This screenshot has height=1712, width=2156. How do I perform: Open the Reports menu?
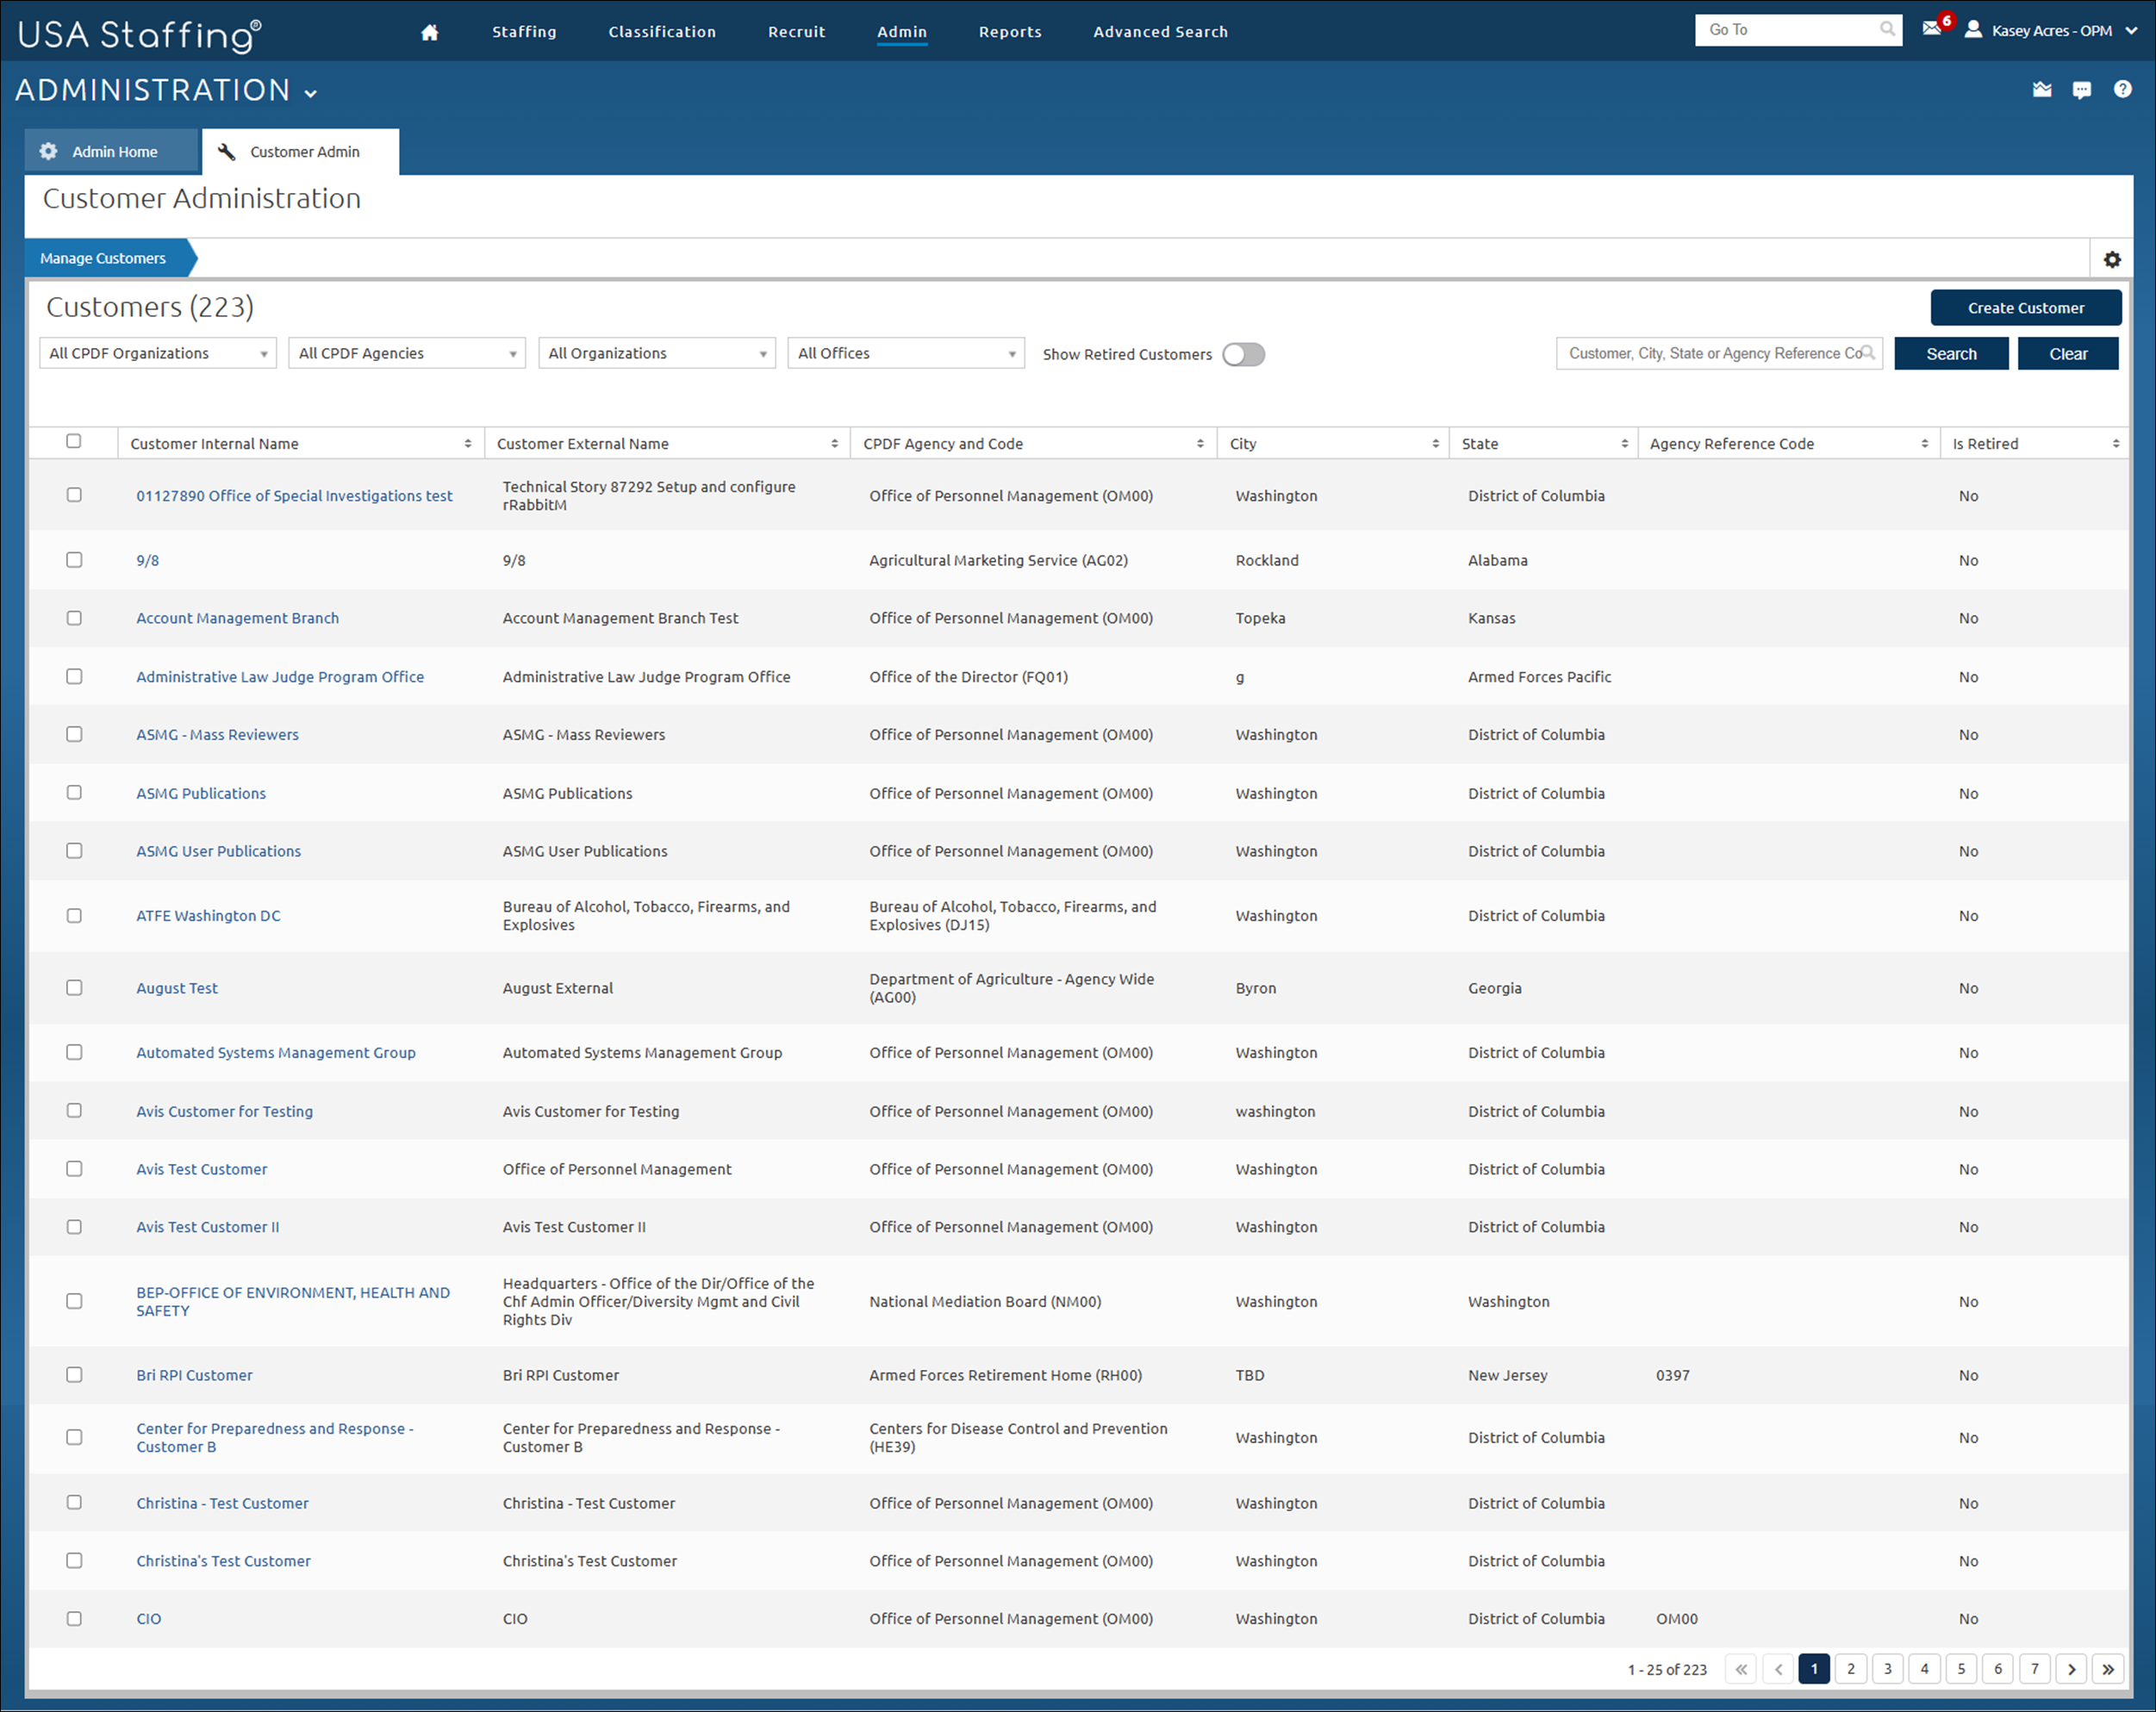[1010, 32]
